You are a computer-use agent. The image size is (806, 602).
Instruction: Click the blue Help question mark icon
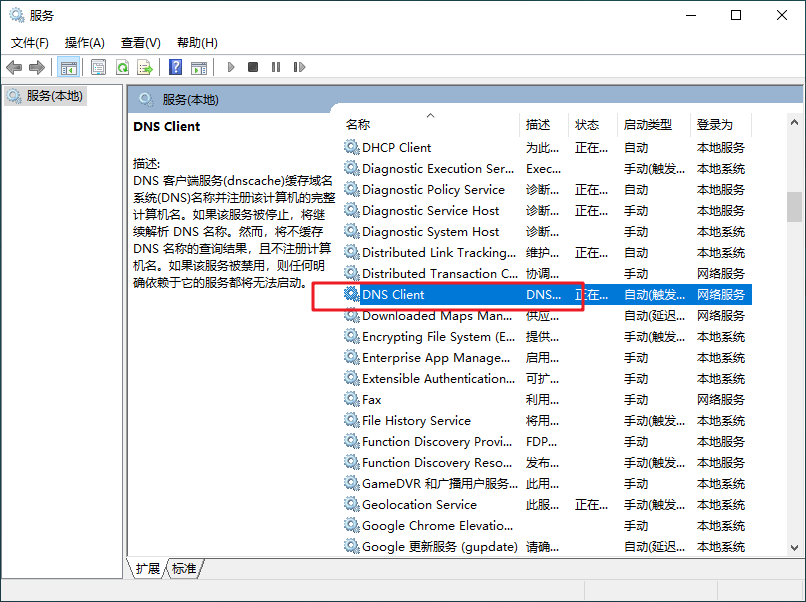(175, 67)
